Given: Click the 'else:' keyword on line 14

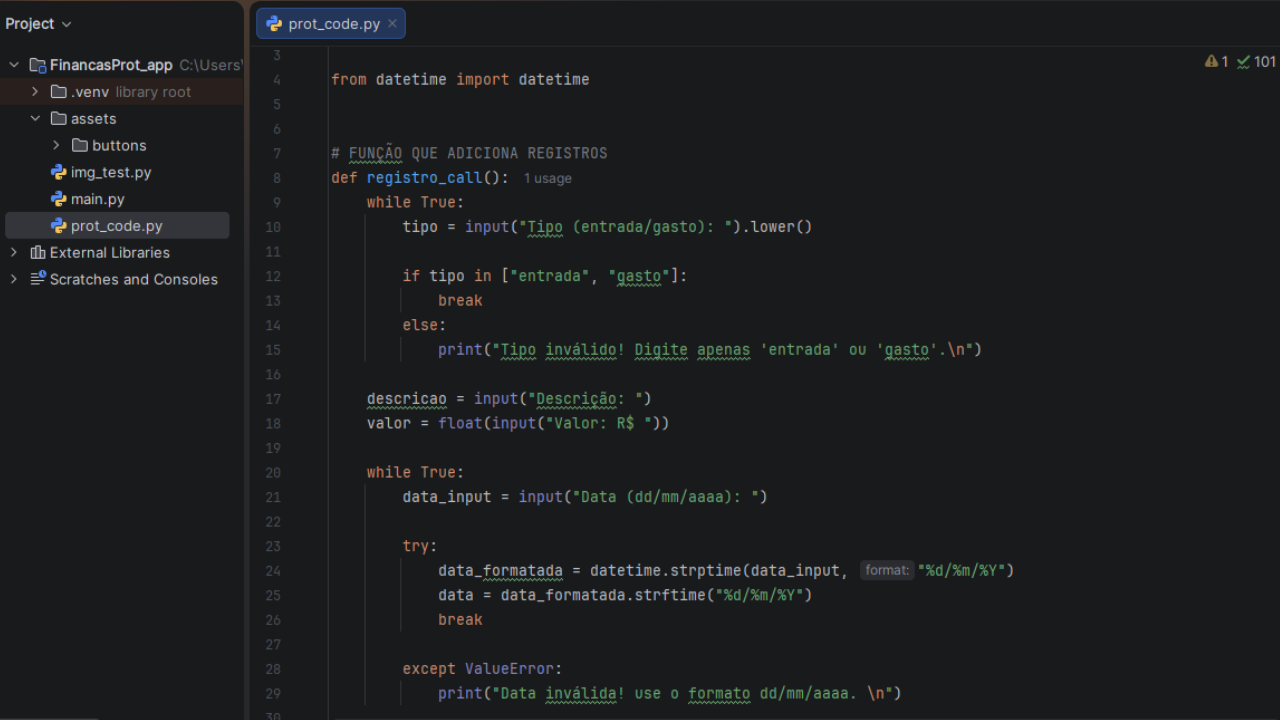Looking at the screenshot, I should pos(425,325).
